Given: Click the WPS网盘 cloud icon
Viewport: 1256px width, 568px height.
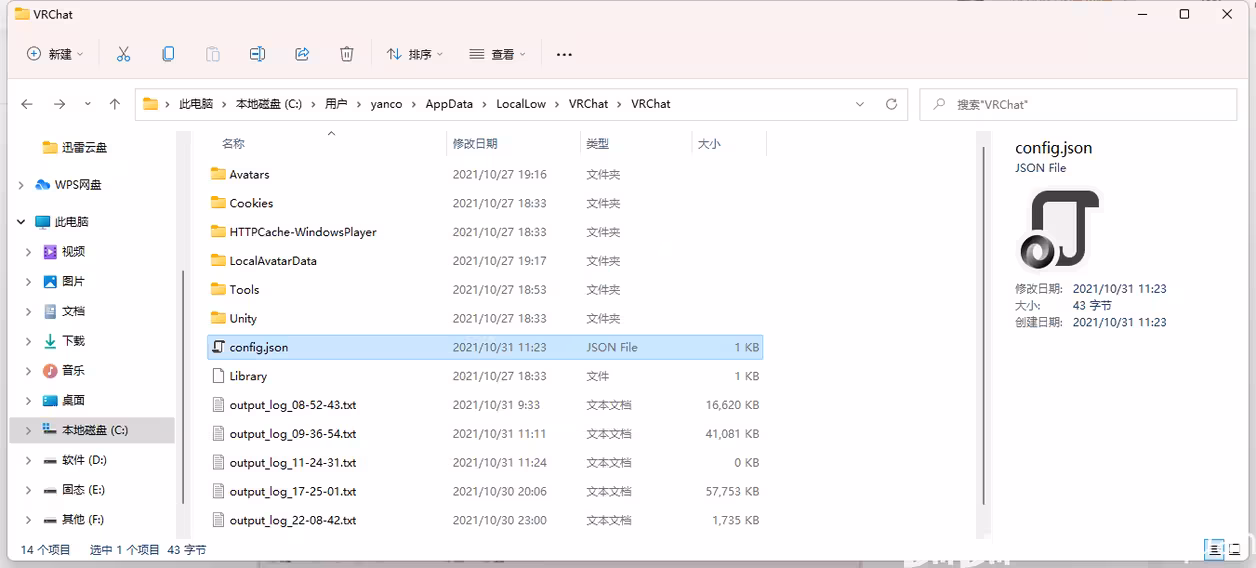Looking at the screenshot, I should [42, 185].
